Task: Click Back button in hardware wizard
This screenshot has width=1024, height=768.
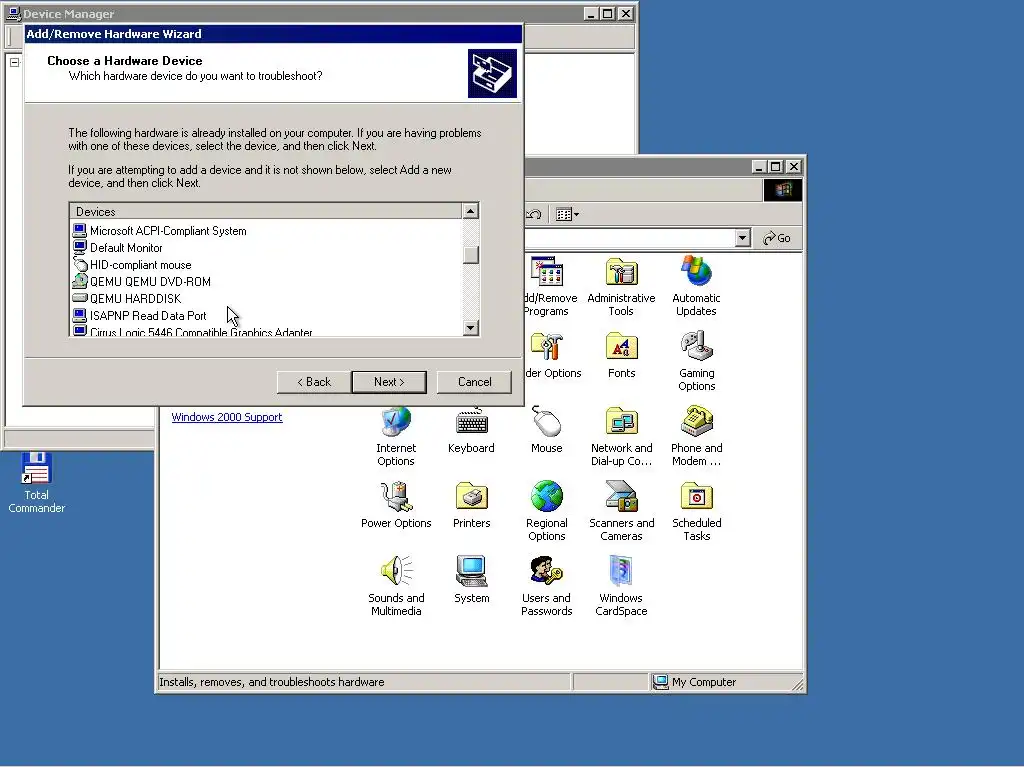Action: tap(314, 382)
